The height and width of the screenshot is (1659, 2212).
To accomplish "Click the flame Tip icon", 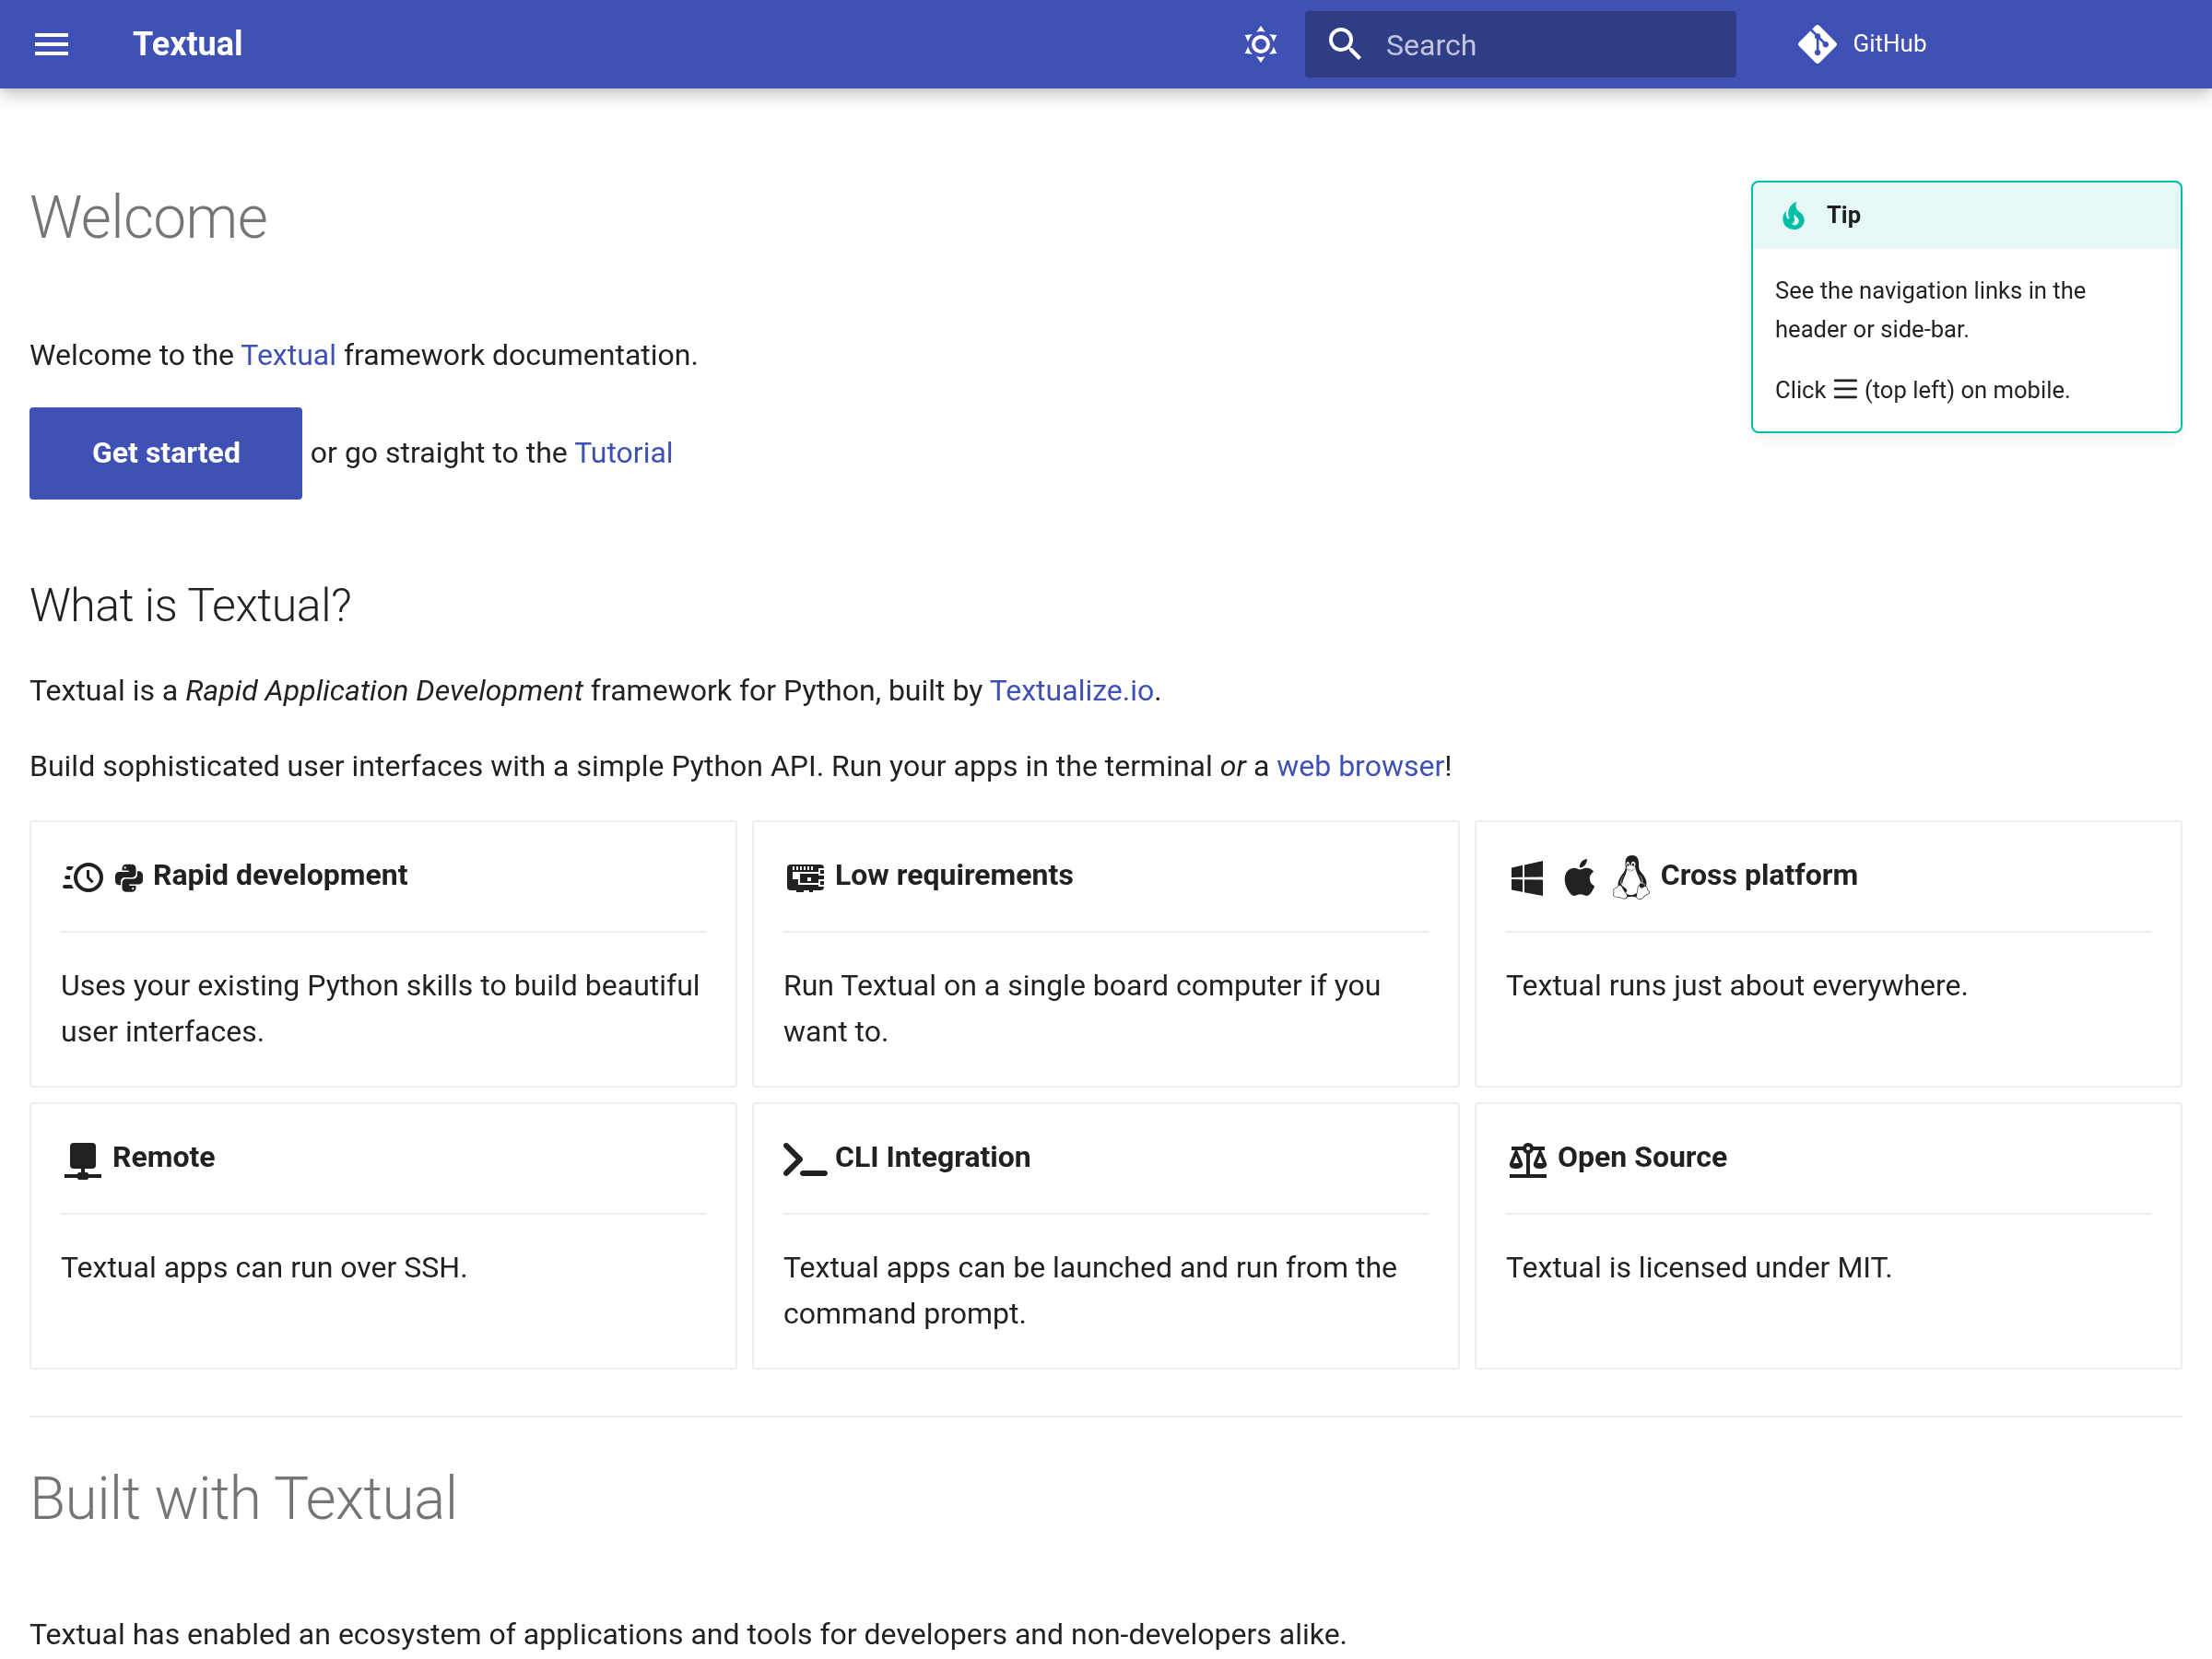I will (1793, 215).
